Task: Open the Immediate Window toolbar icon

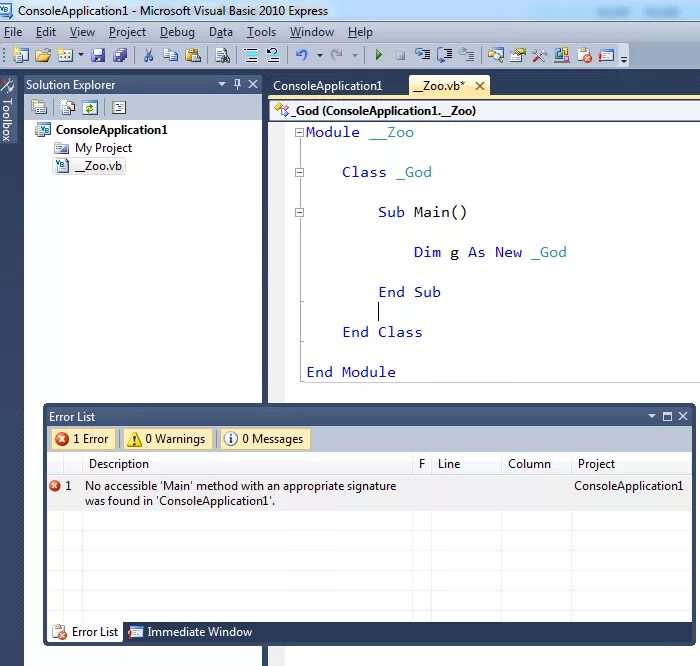Action: coord(606,55)
